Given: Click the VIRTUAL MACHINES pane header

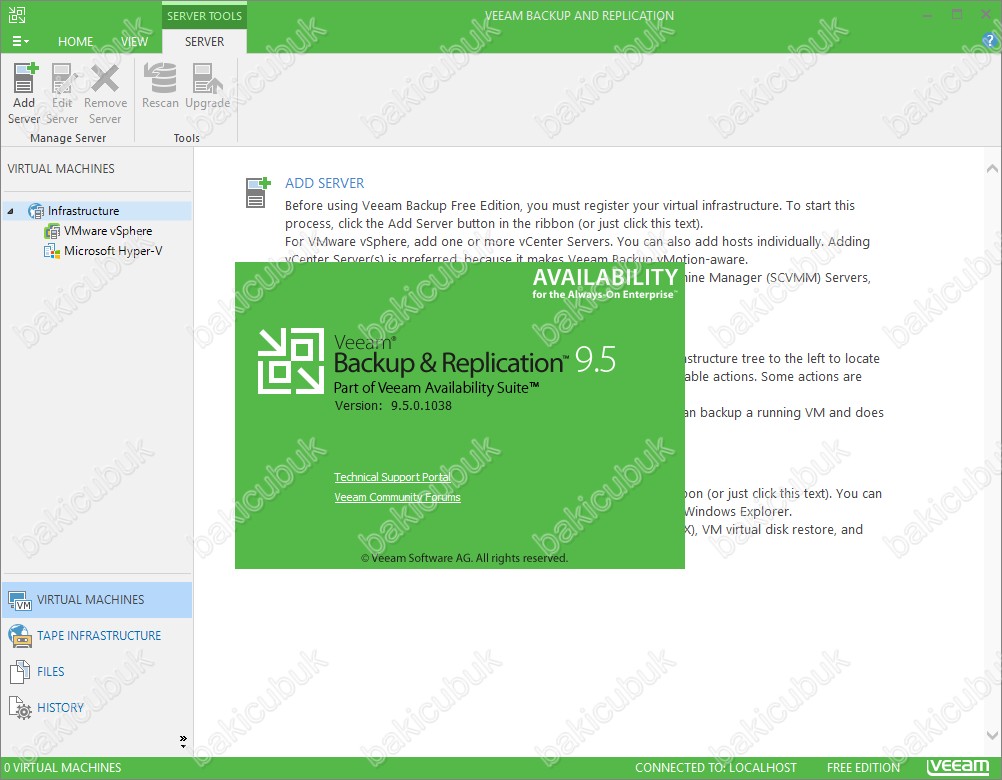Looking at the screenshot, I should 61,169.
